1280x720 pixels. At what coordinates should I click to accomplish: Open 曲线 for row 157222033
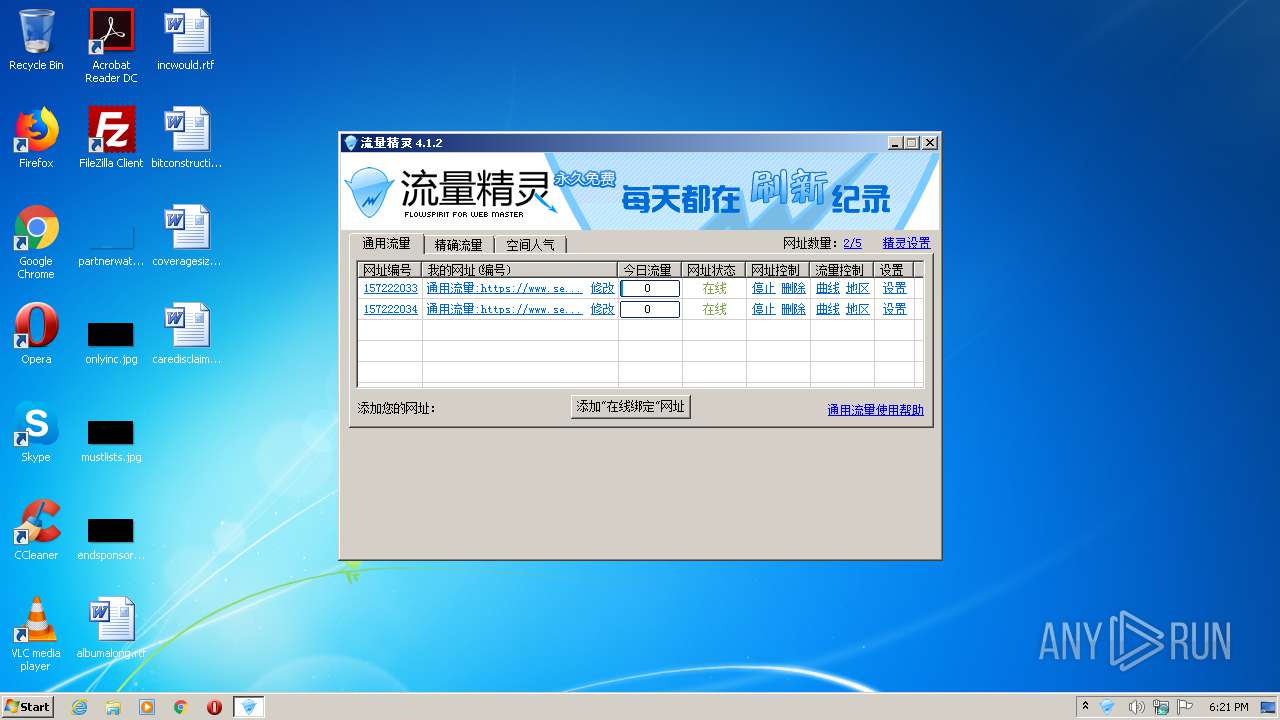(828, 288)
